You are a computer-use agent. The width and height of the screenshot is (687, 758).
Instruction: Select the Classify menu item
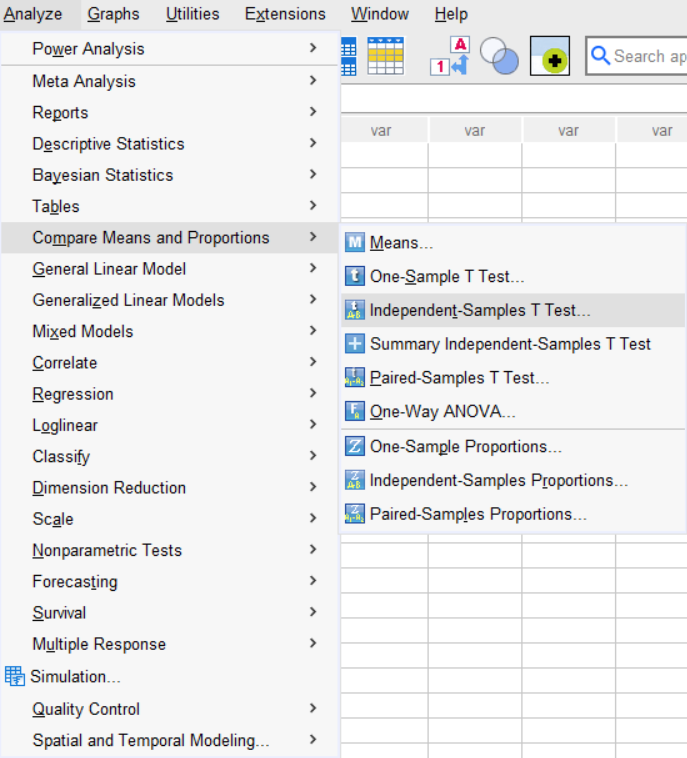click(169, 456)
